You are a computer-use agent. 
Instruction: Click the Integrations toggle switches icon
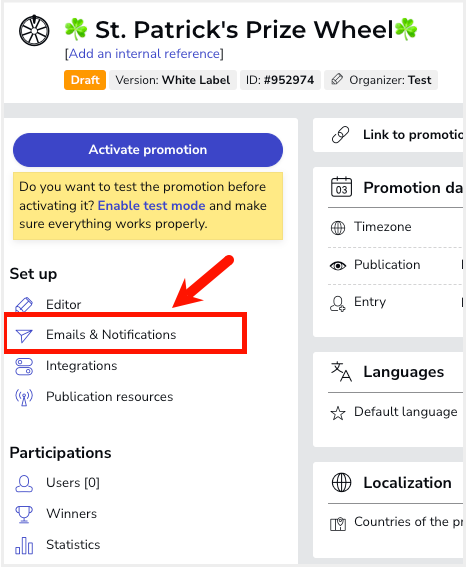coord(24,366)
